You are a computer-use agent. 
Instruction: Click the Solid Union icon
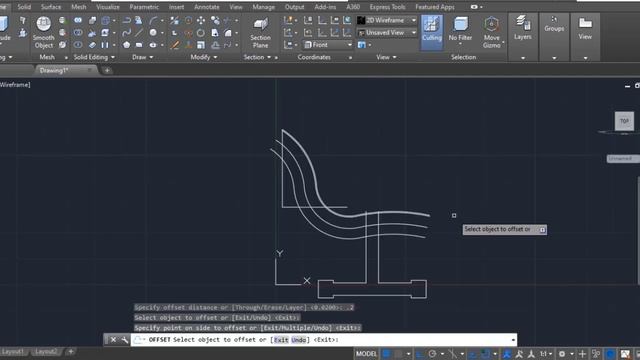(78, 20)
